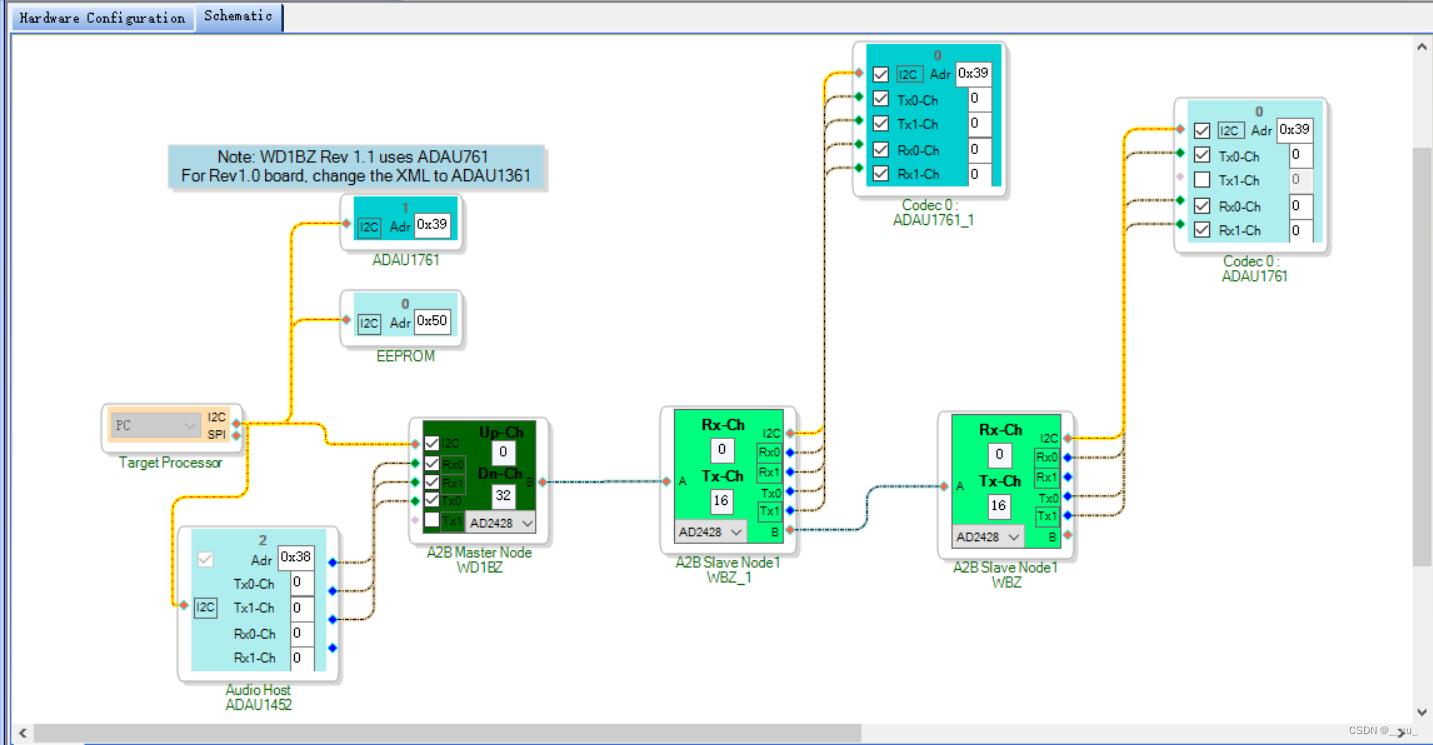Click the Tx-Ch field in slave WBZ
This screenshot has height=745, width=1433.
pos(999,506)
